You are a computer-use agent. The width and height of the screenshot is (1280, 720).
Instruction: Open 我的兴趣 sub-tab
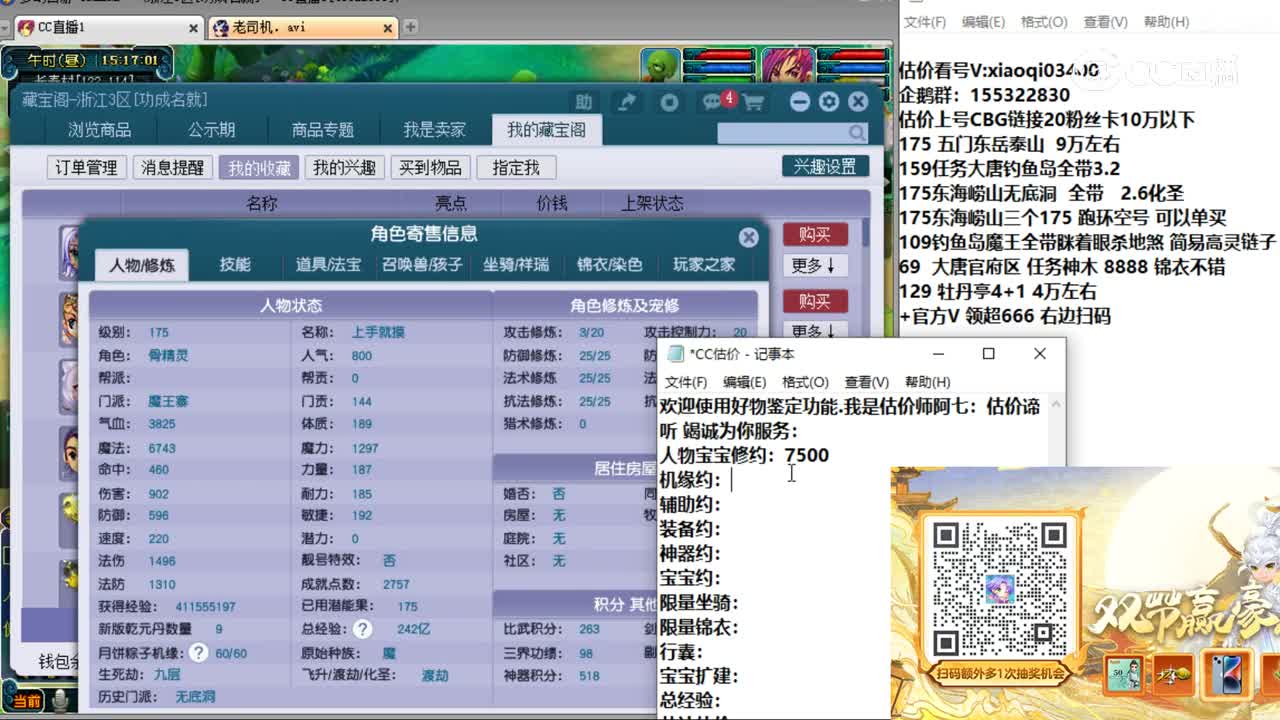[344, 167]
